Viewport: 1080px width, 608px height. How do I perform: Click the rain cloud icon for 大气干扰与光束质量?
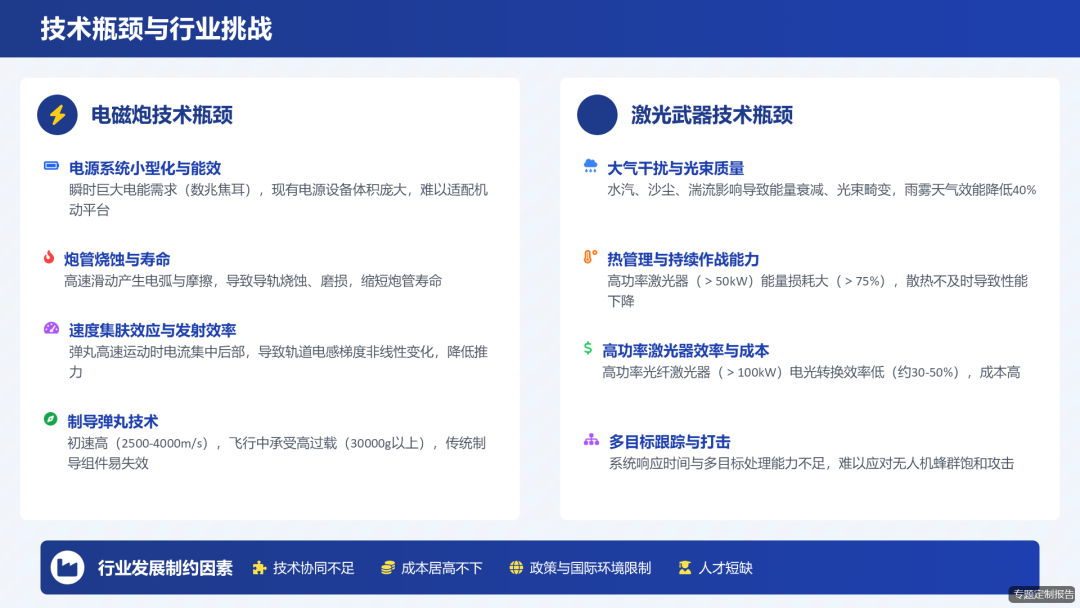(x=588, y=167)
